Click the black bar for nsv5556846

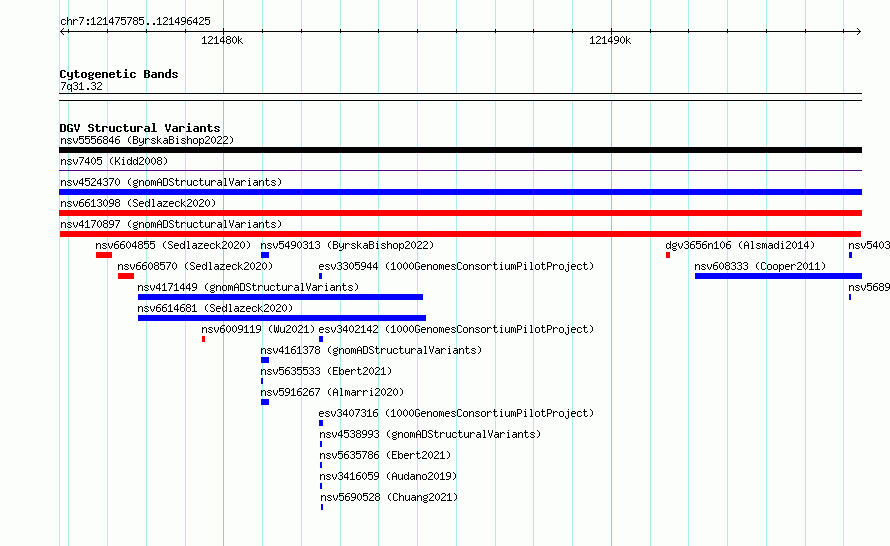click(x=460, y=150)
